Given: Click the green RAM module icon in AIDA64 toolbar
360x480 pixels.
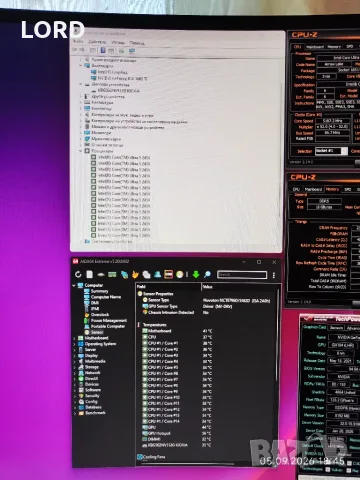Looking at the screenshot, I should 112,275.
